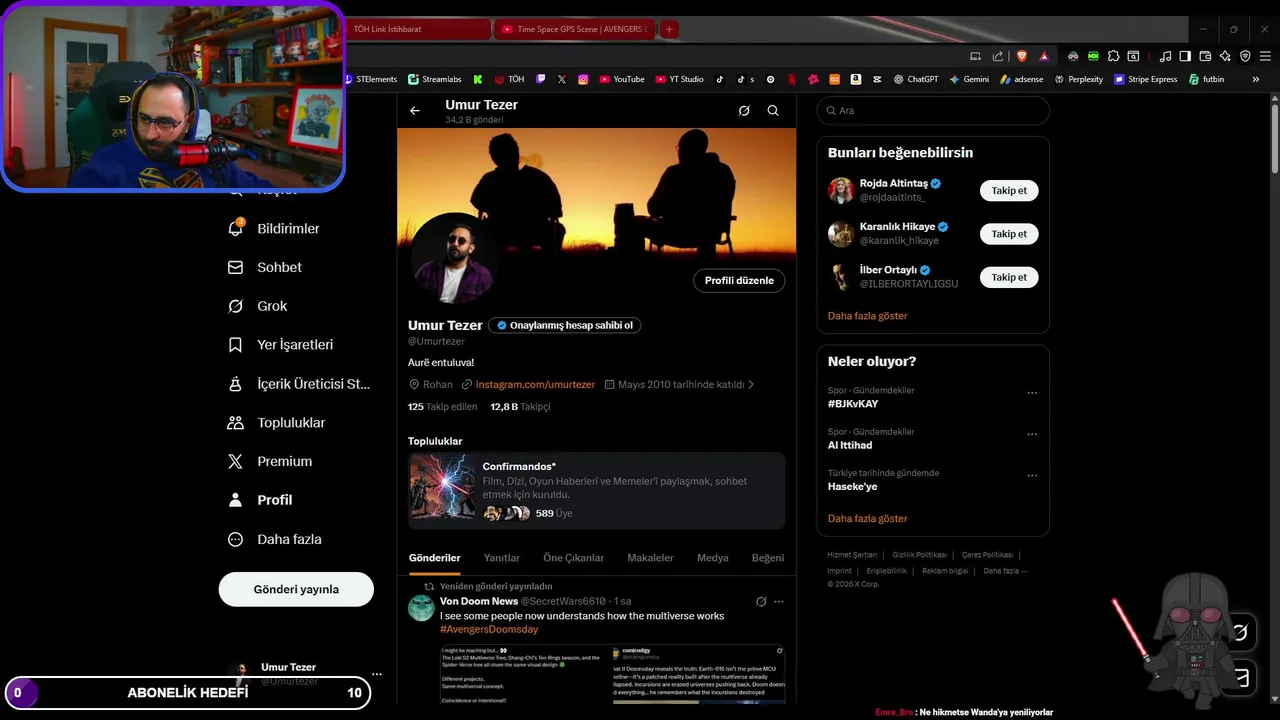Open İçerik Üreticisi Stüdyosu
The width and height of the screenshot is (1280, 720).
tap(299, 384)
